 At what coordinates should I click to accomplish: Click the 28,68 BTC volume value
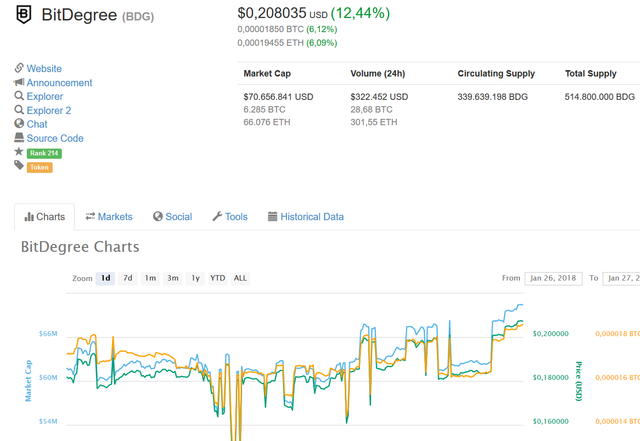[x=371, y=109]
